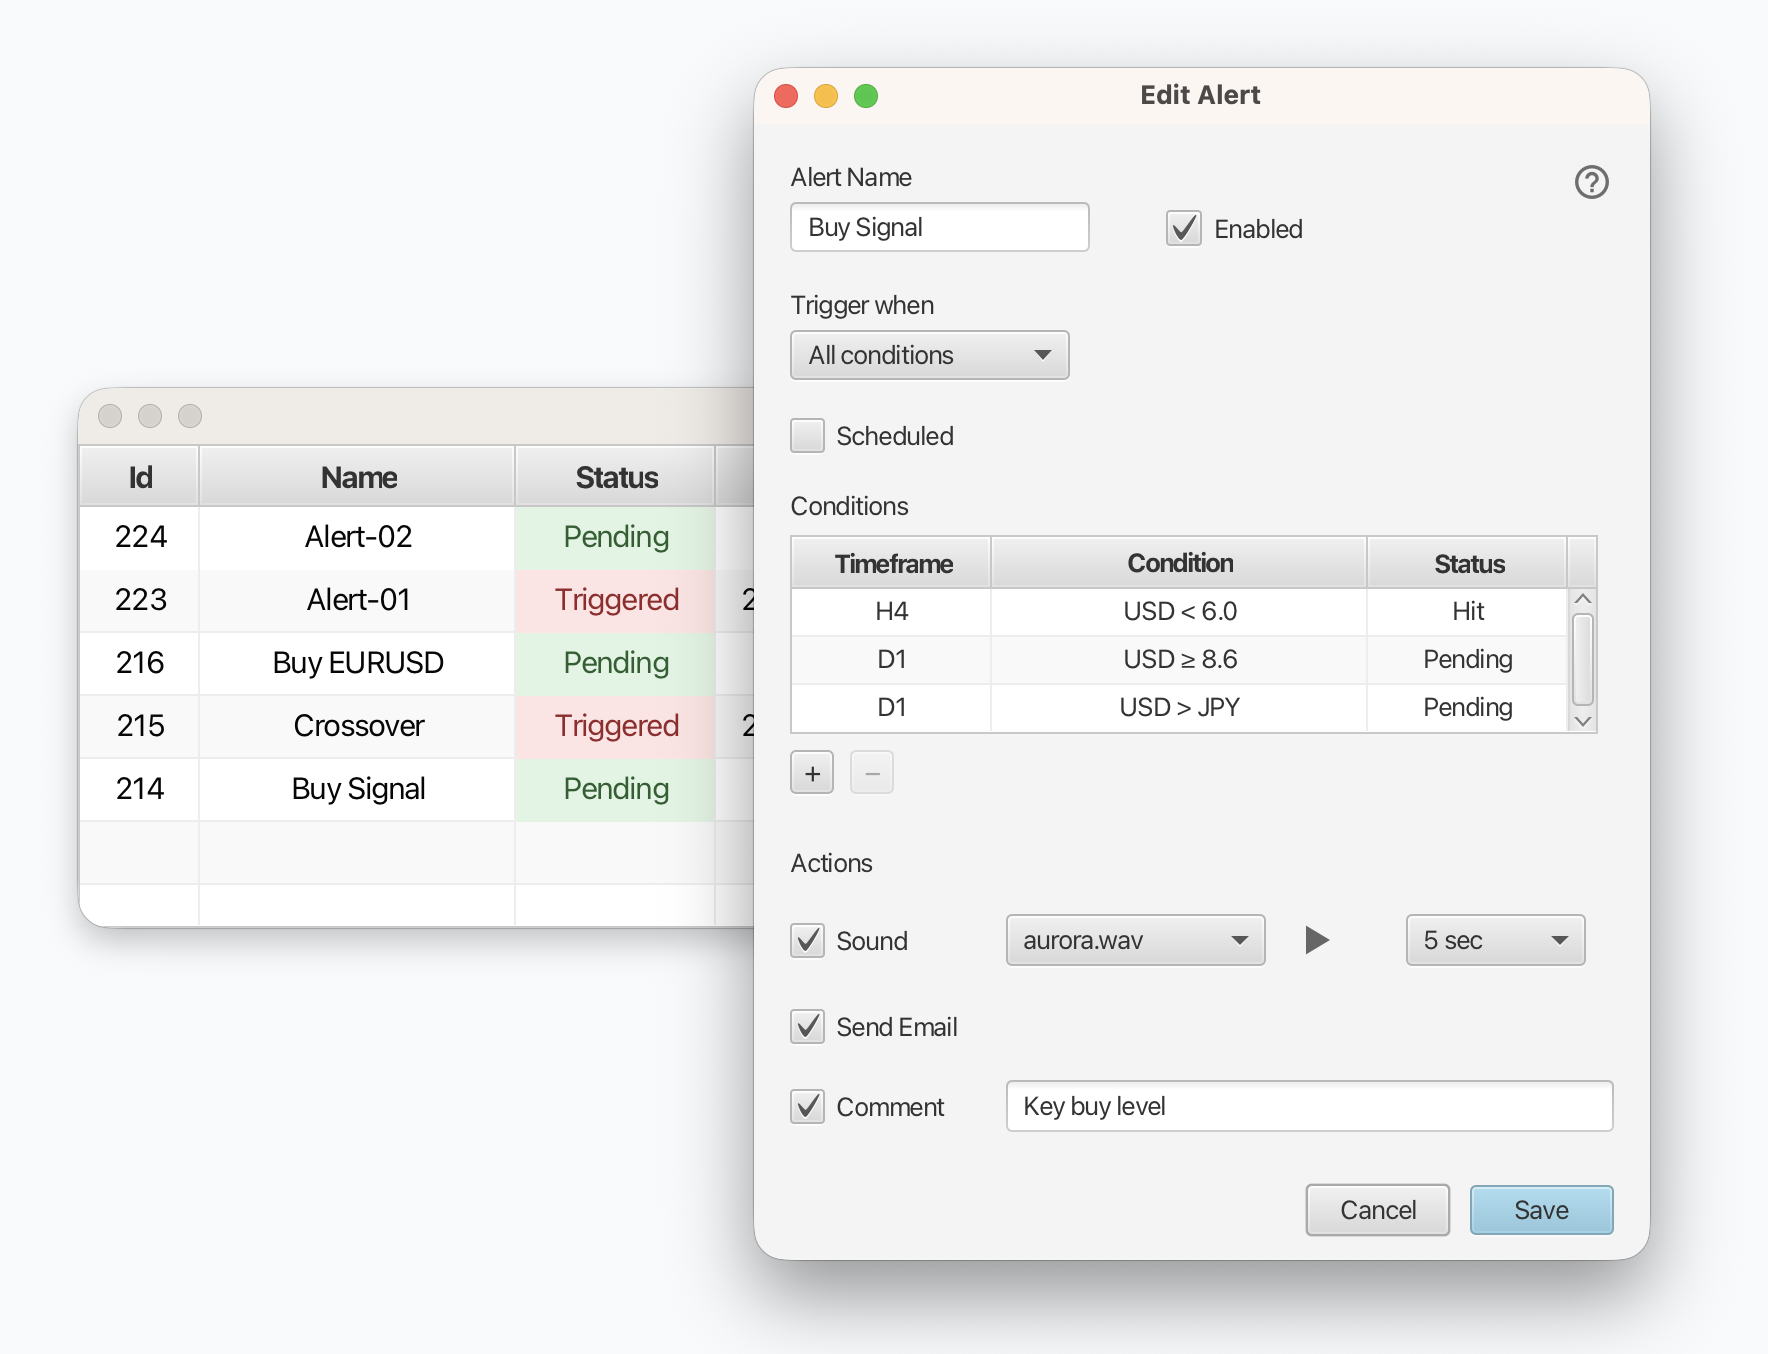Select the USD > JPY condition row
This screenshot has width=1768, height=1354.
point(1180,707)
